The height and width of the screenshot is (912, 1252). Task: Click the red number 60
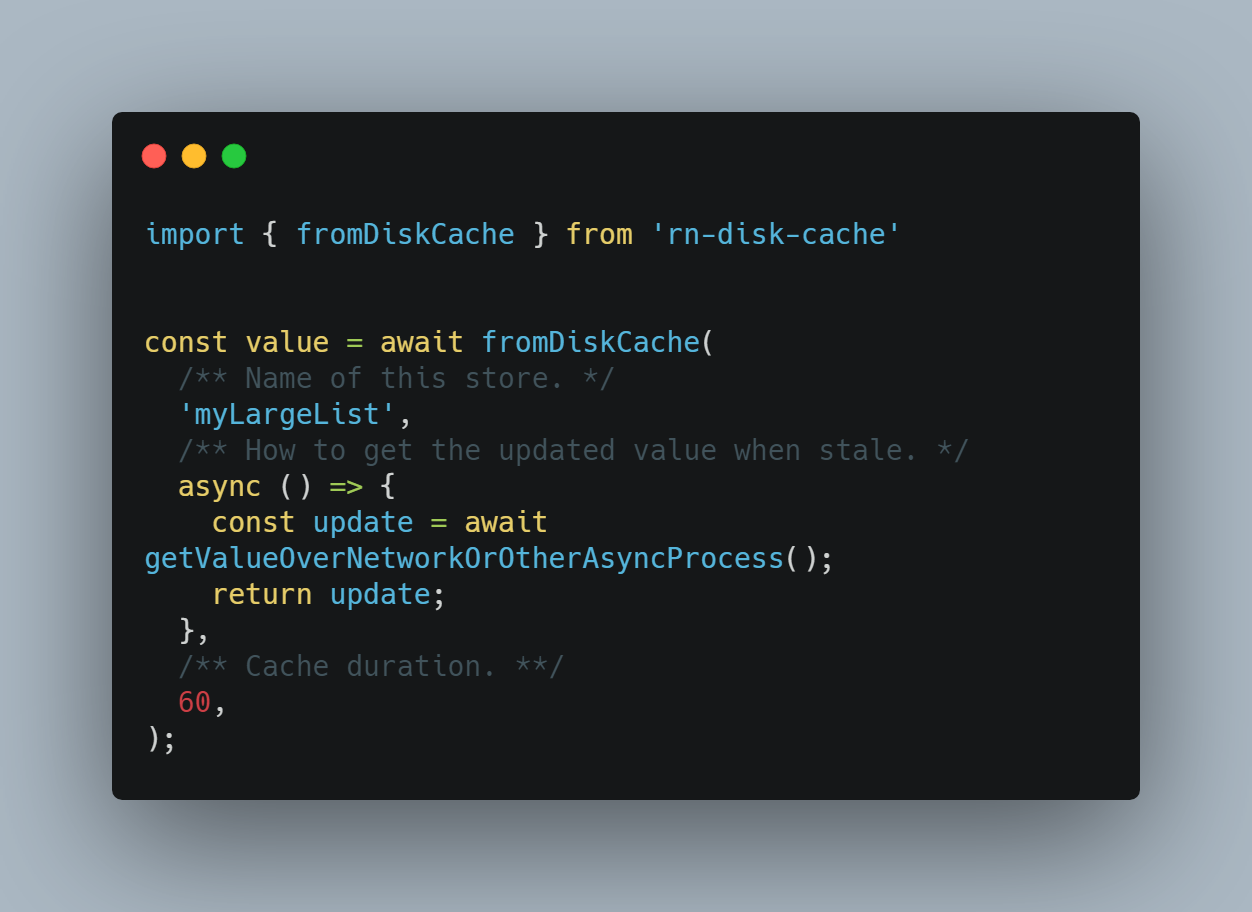[195, 702]
